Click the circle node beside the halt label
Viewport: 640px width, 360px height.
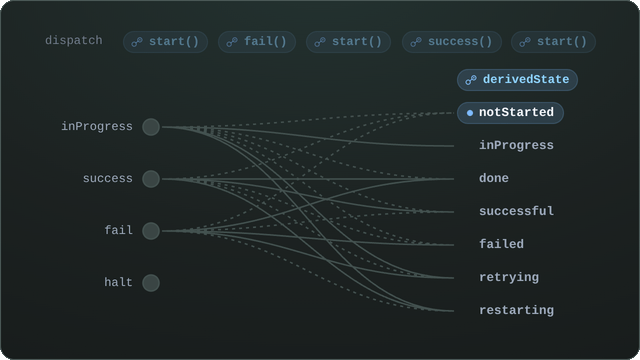pos(151,282)
